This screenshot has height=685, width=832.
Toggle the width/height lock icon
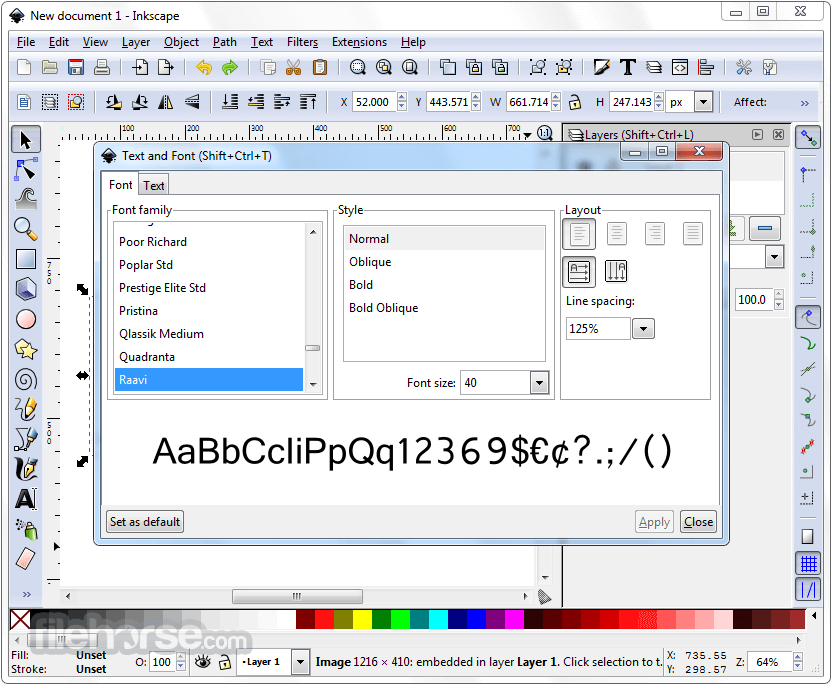[x=575, y=102]
